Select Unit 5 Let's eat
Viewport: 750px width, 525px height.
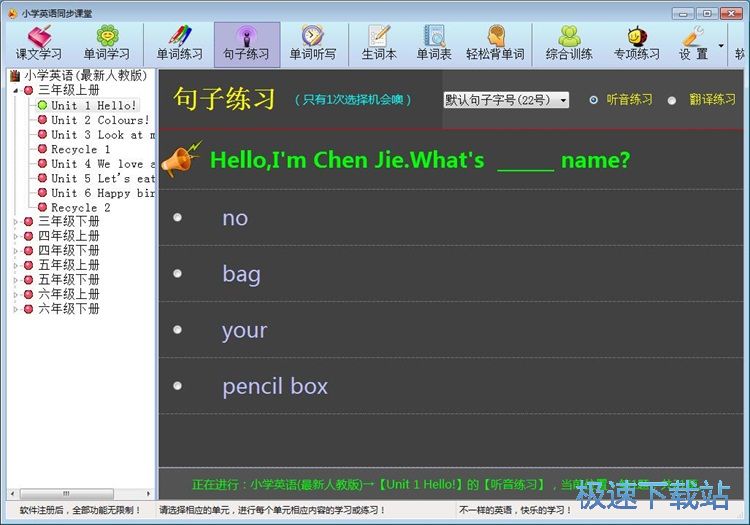[x=103, y=178]
